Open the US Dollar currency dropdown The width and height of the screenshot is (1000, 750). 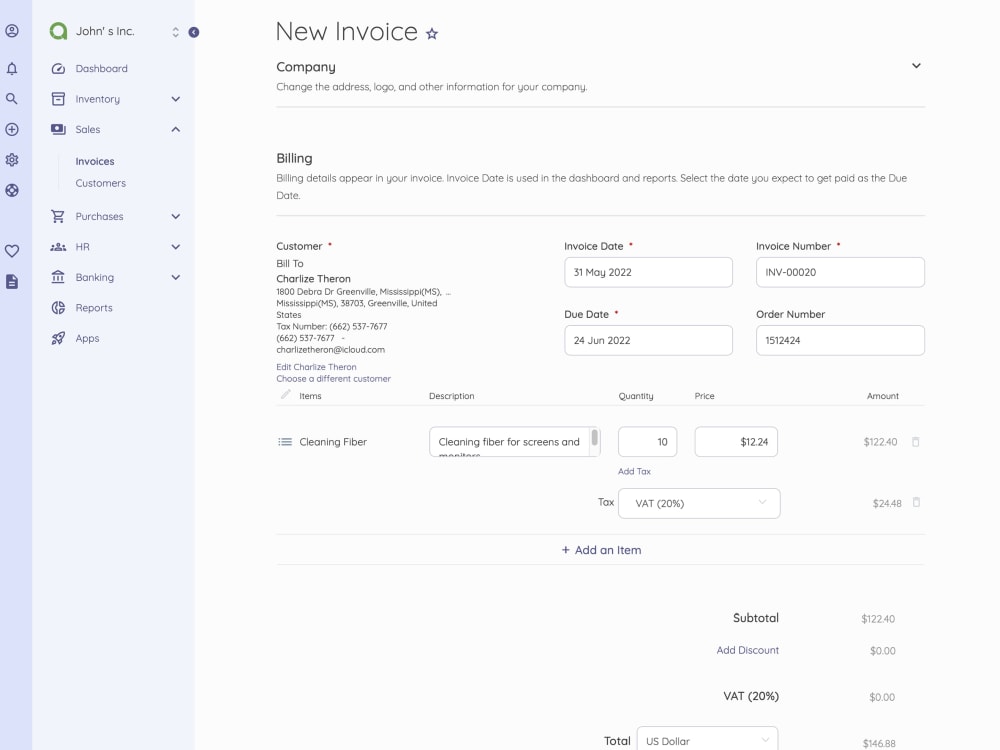(x=707, y=740)
